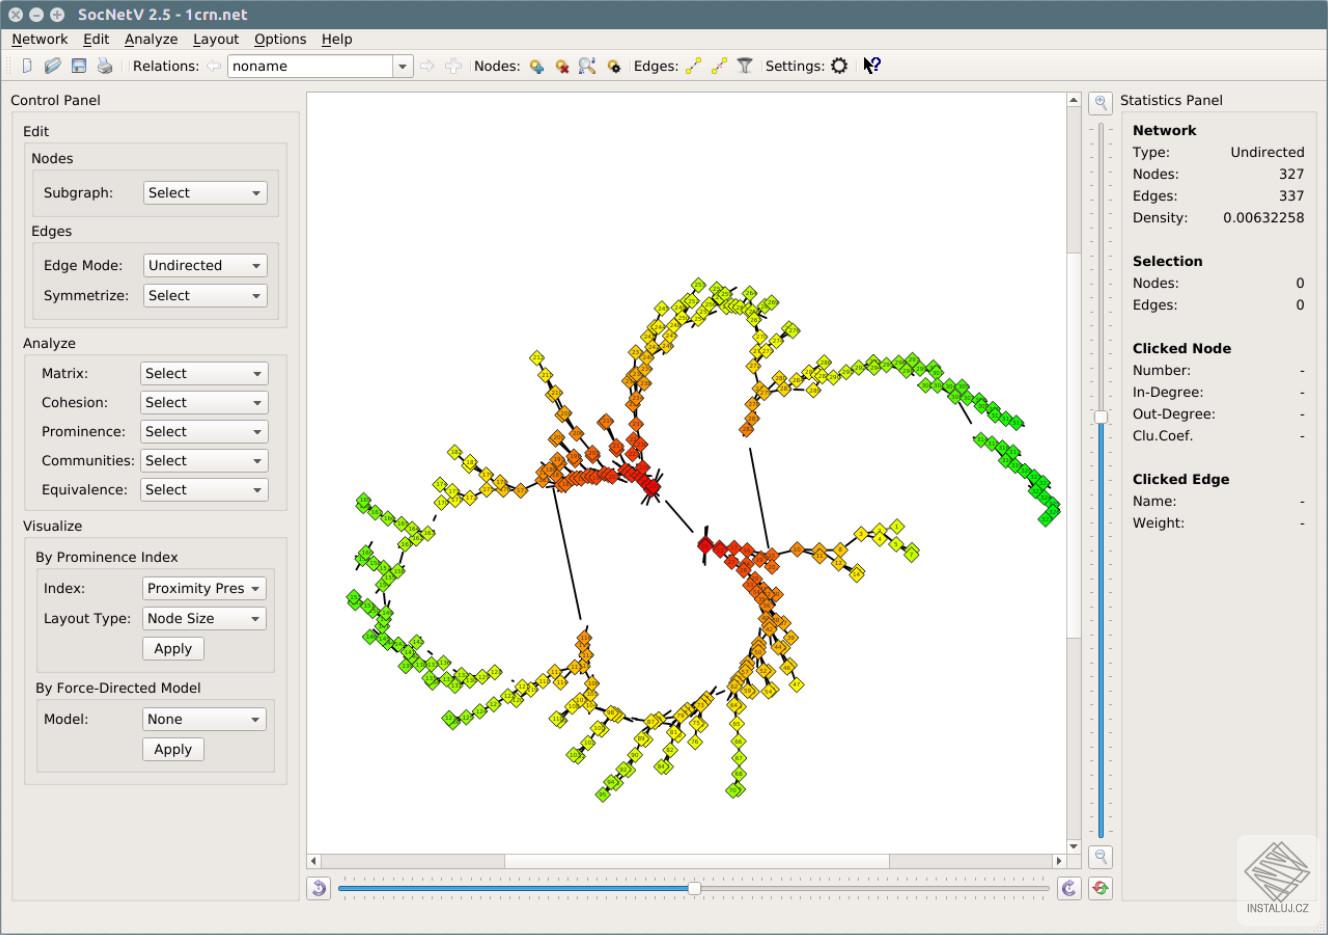Open the edge filter funnel icon
This screenshot has height=935, width=1328.
click(x=744, y=66)
